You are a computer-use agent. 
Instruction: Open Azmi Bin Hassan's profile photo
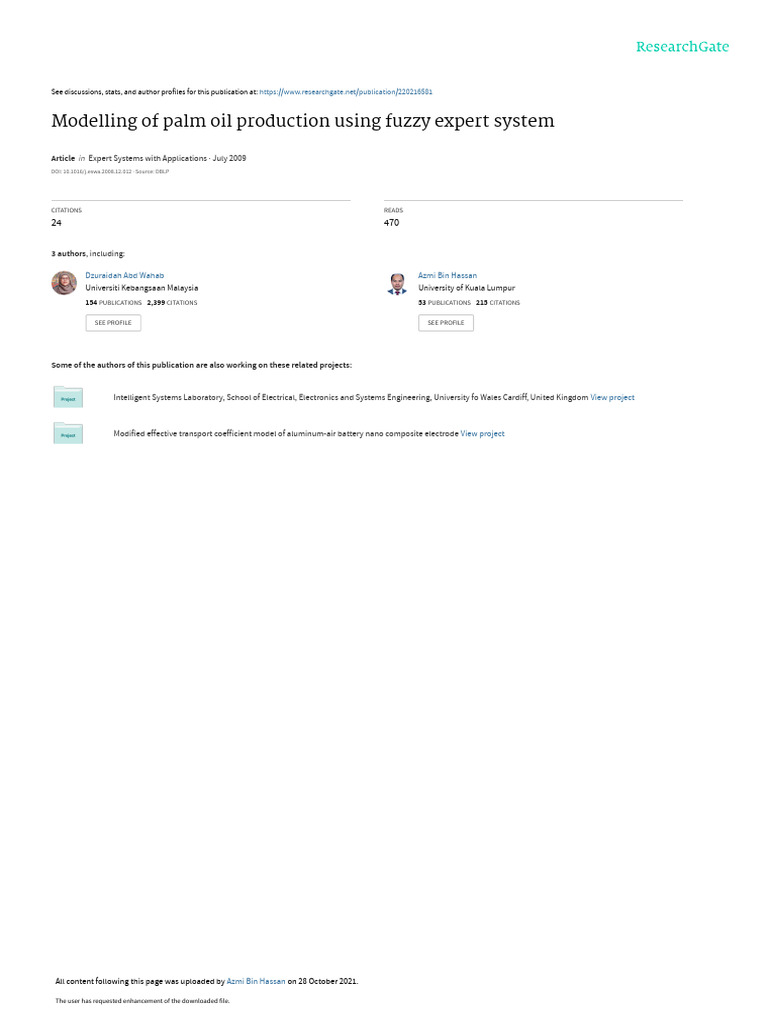397,283
